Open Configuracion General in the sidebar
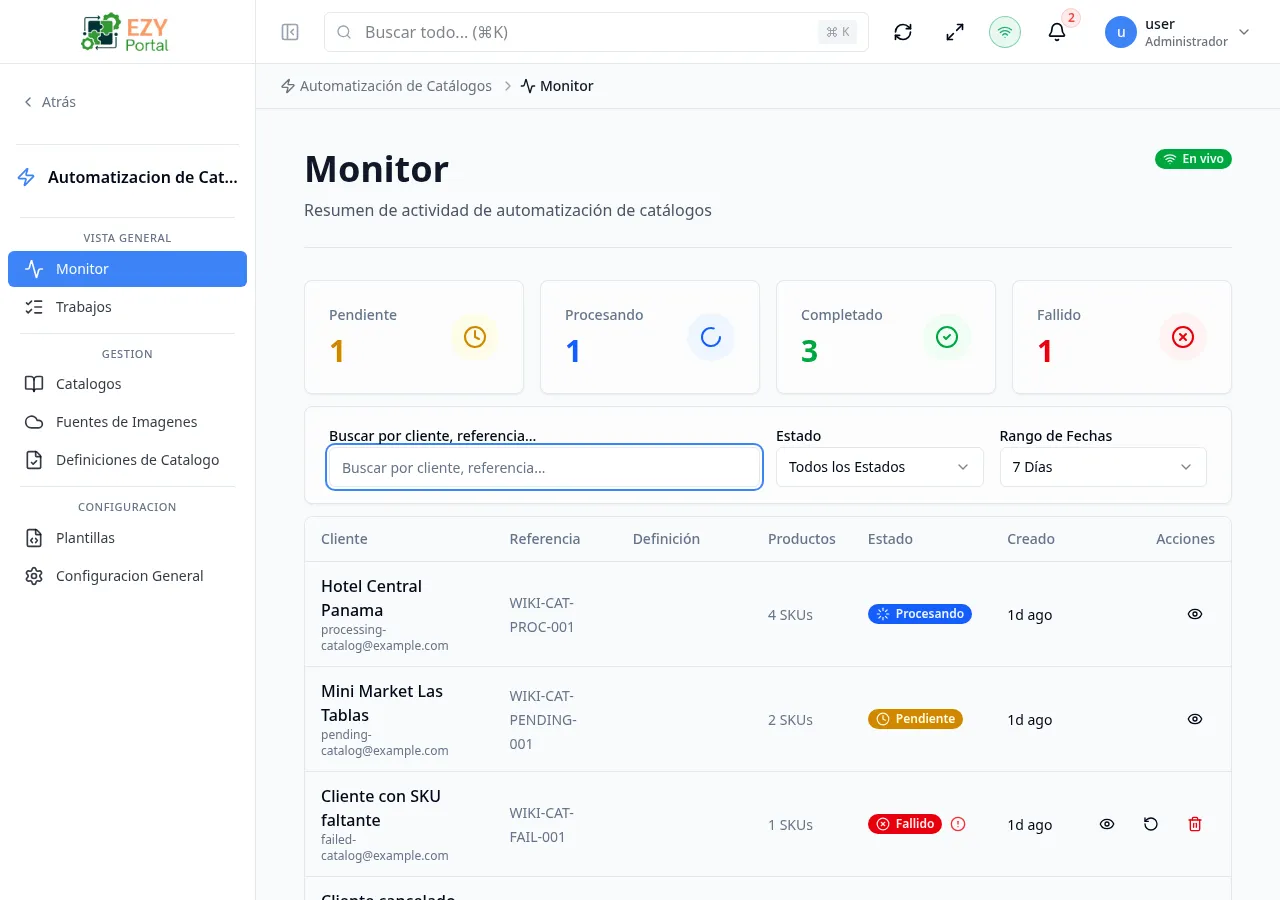The image size is (1280, 900). pyautogui.click(x=127, y=576)
